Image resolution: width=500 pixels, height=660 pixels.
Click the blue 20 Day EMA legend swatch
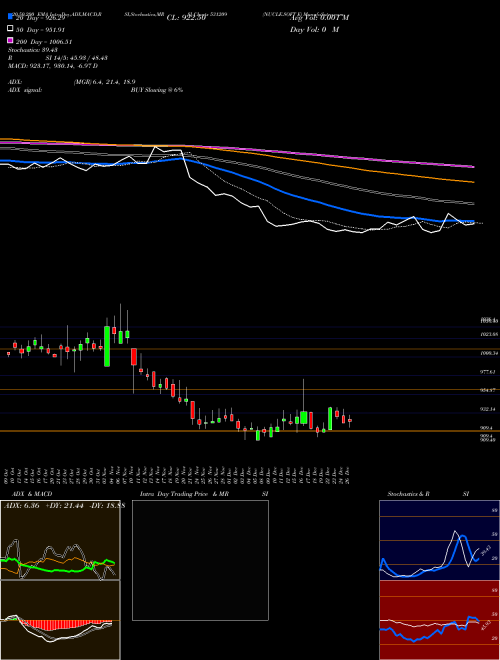click(x=11, y=17)
